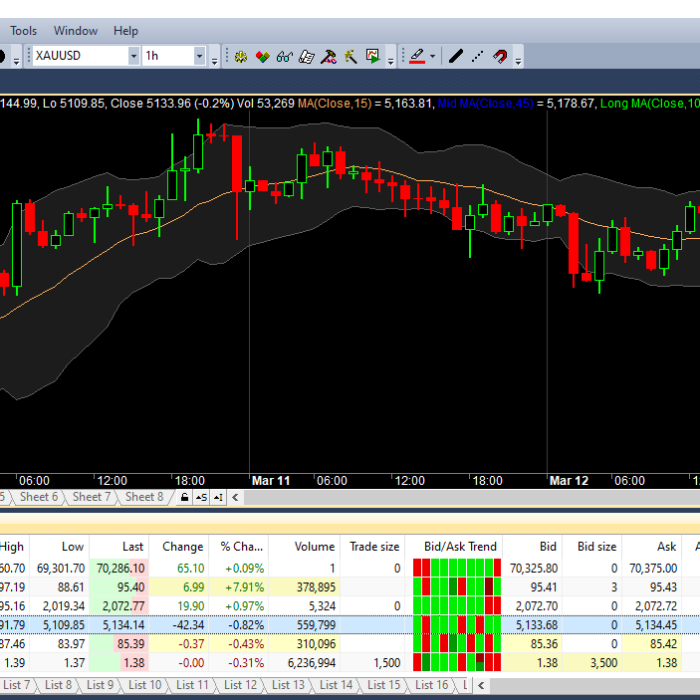The image size is (700, 700).
Task: Switch to the Sheet 6 tab
Action: tap(39, 497)
